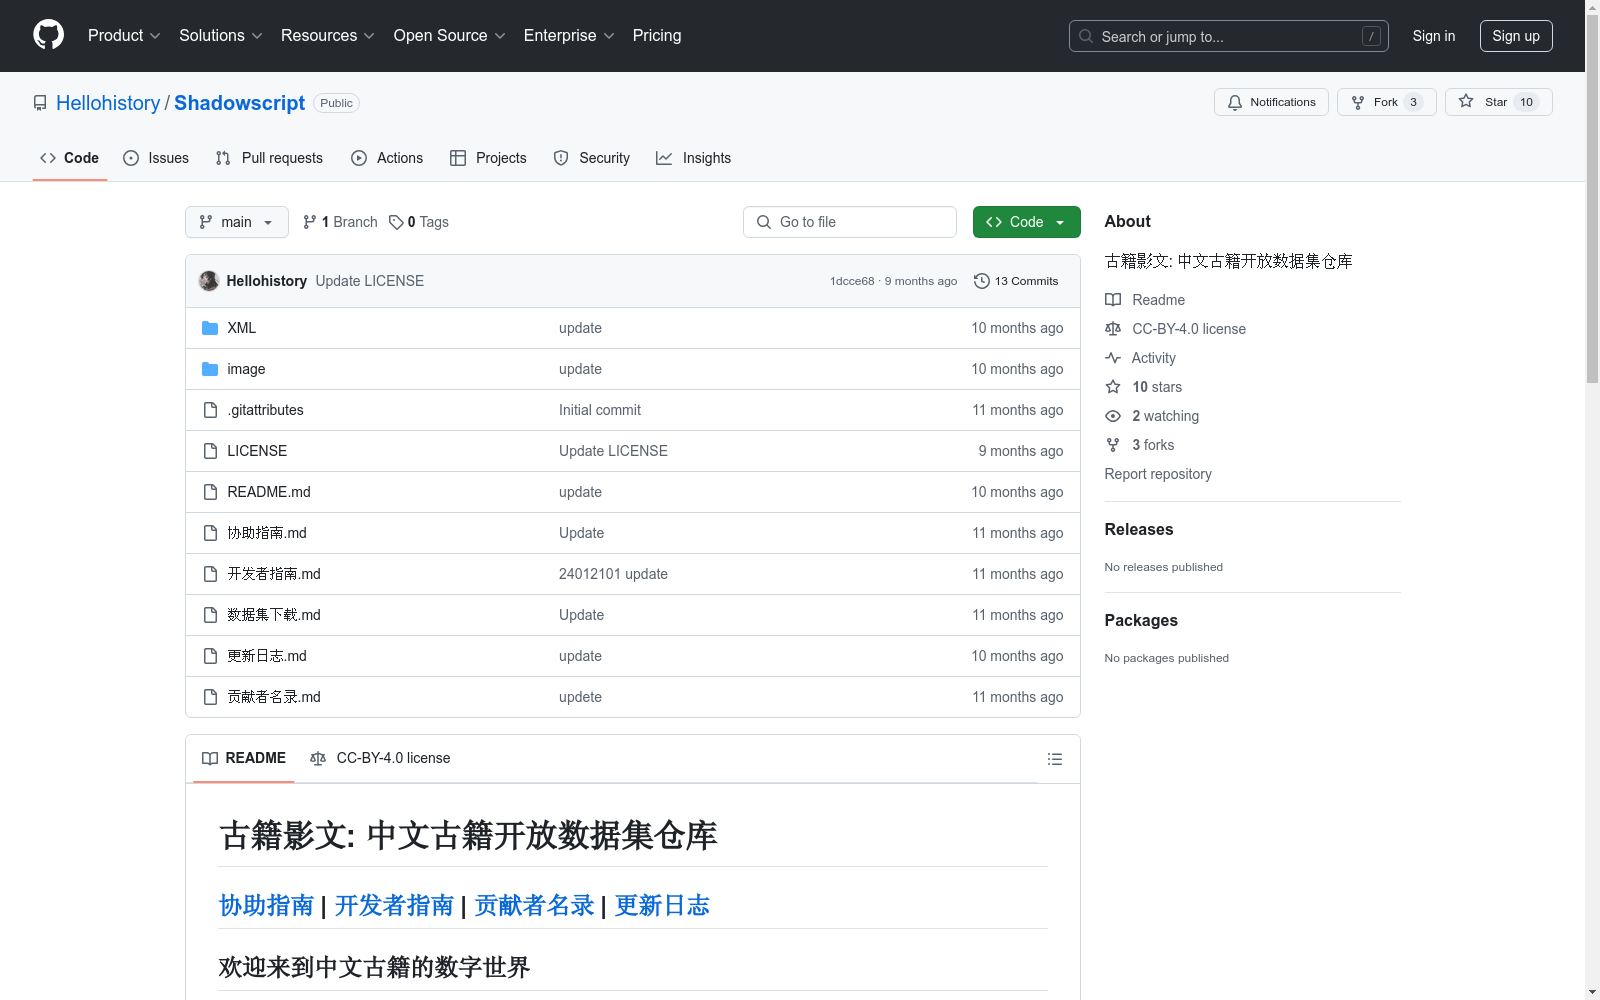Click the Activity pulse icon
Screen dimensions: 1600x1000
[x=1113, y=358]
